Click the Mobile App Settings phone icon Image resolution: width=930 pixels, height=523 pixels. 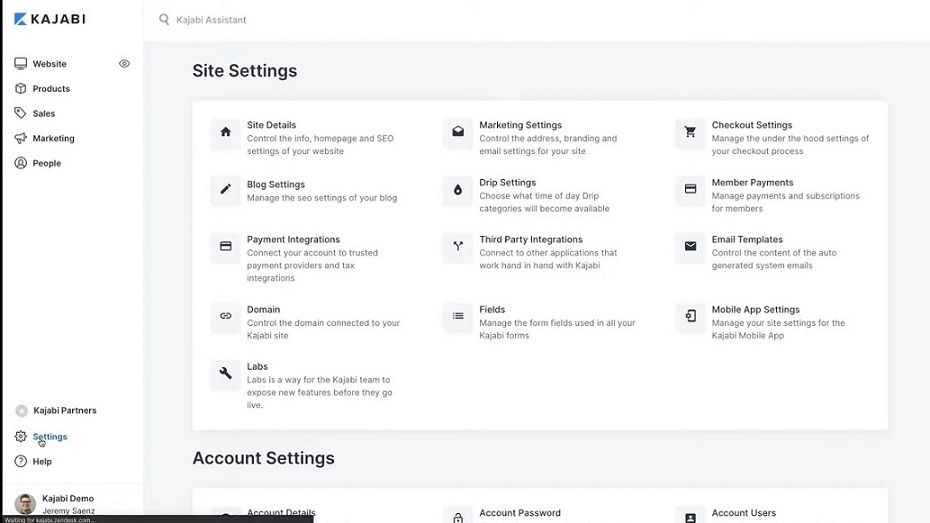tap(690, 316)
